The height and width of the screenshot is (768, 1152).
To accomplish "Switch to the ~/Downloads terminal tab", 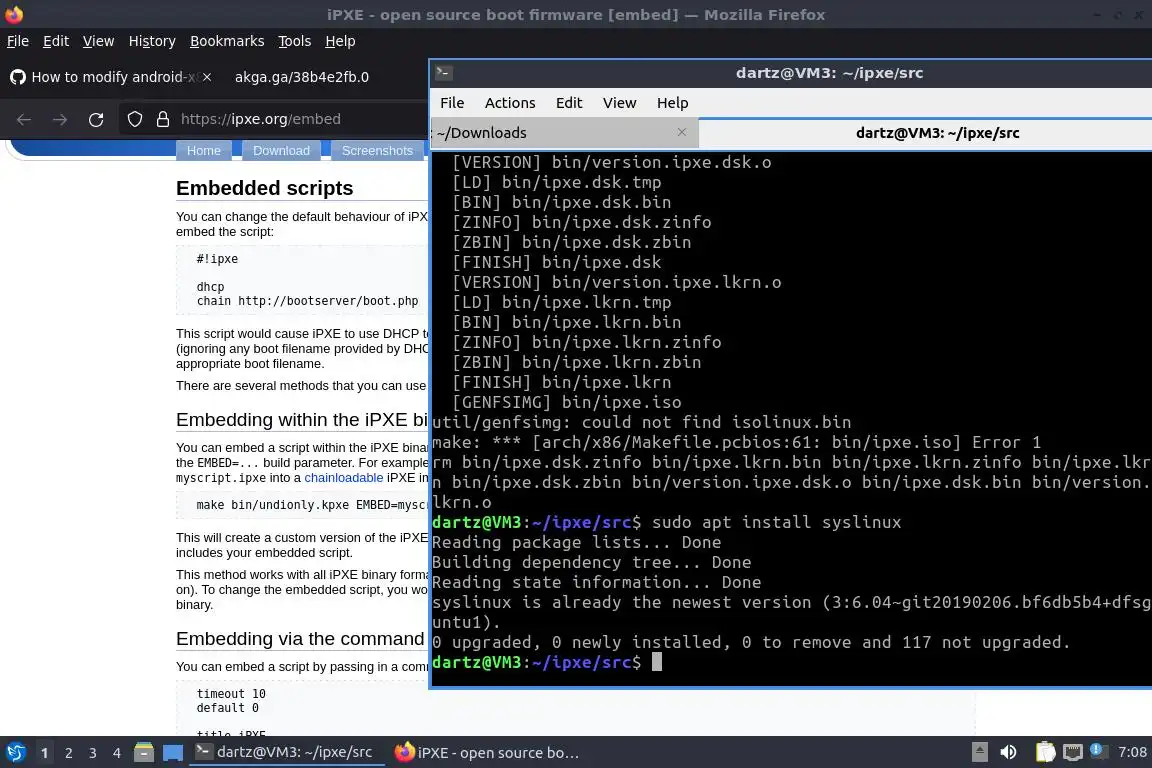I will [x=564, y=133].
